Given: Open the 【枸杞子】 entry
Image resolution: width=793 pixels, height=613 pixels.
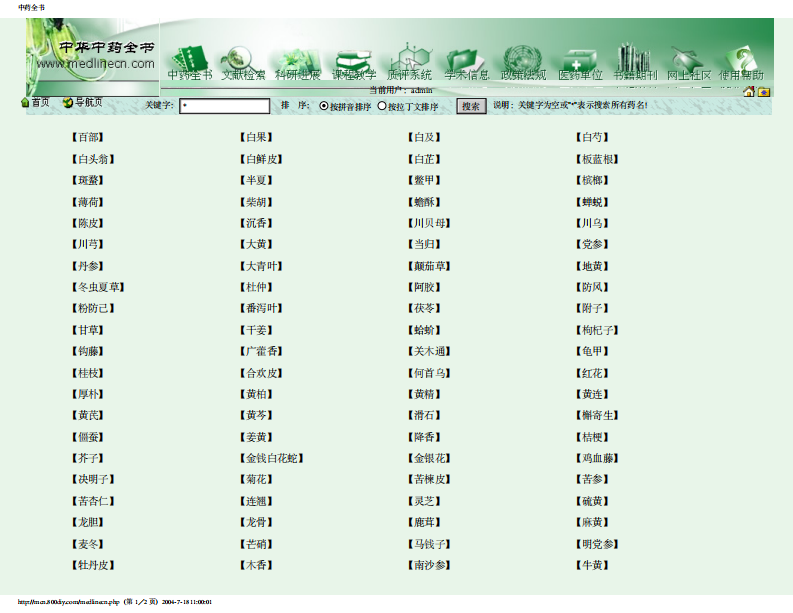Looking at the screenshot, I should tap(597, 330).
